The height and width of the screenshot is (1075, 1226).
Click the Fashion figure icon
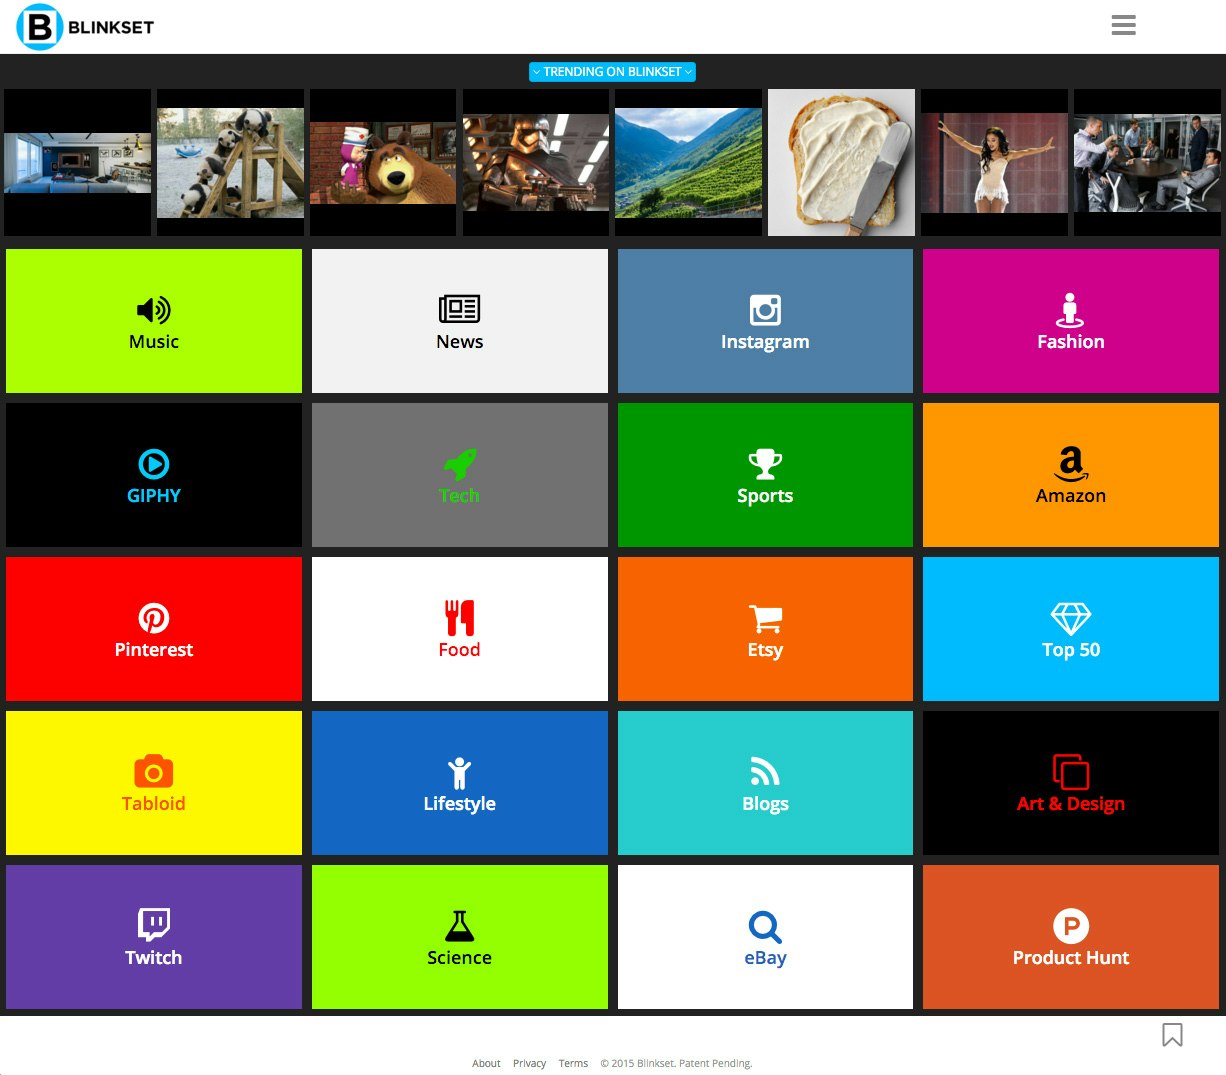[1070, 310]
